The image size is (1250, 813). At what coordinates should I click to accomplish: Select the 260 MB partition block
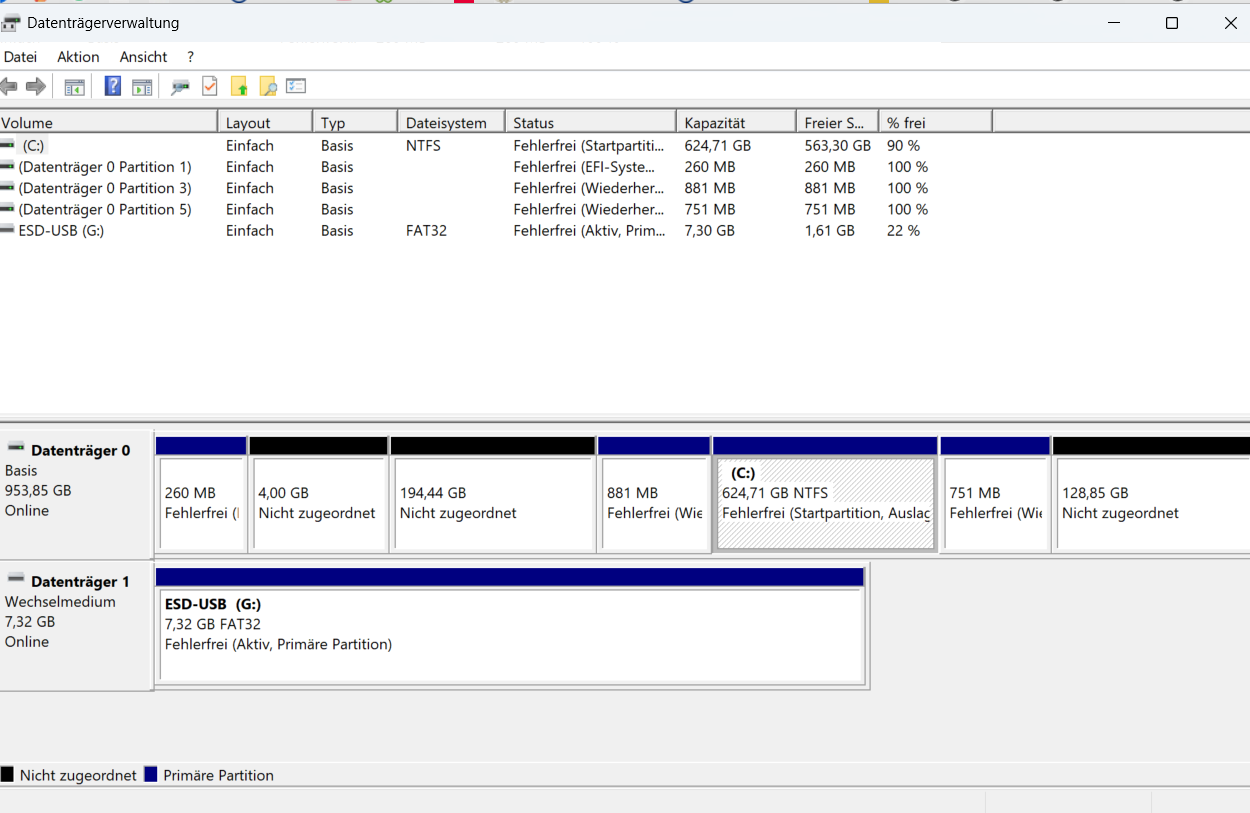201,495
